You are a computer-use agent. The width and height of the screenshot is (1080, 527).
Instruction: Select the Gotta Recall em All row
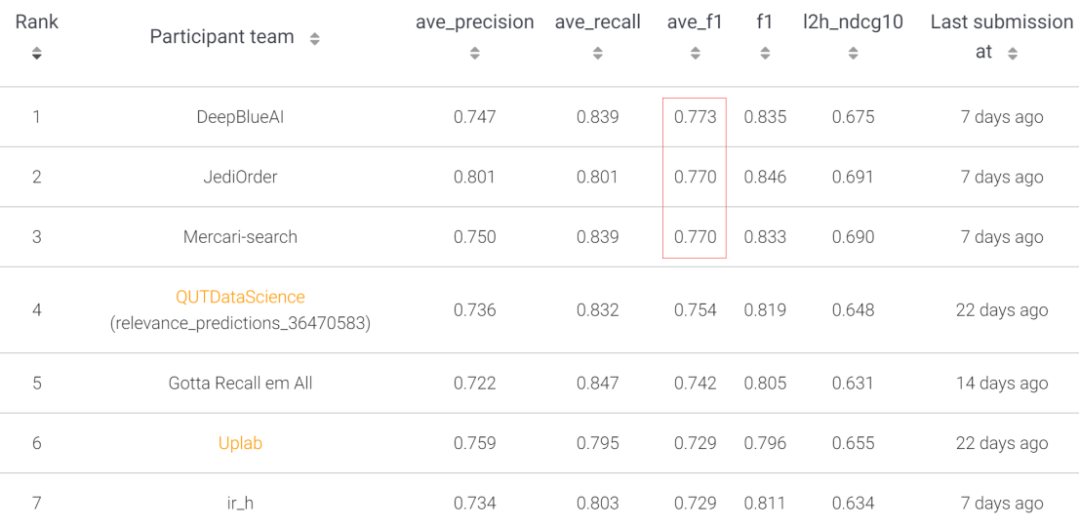pyautogui.click(x=240, y=383)
